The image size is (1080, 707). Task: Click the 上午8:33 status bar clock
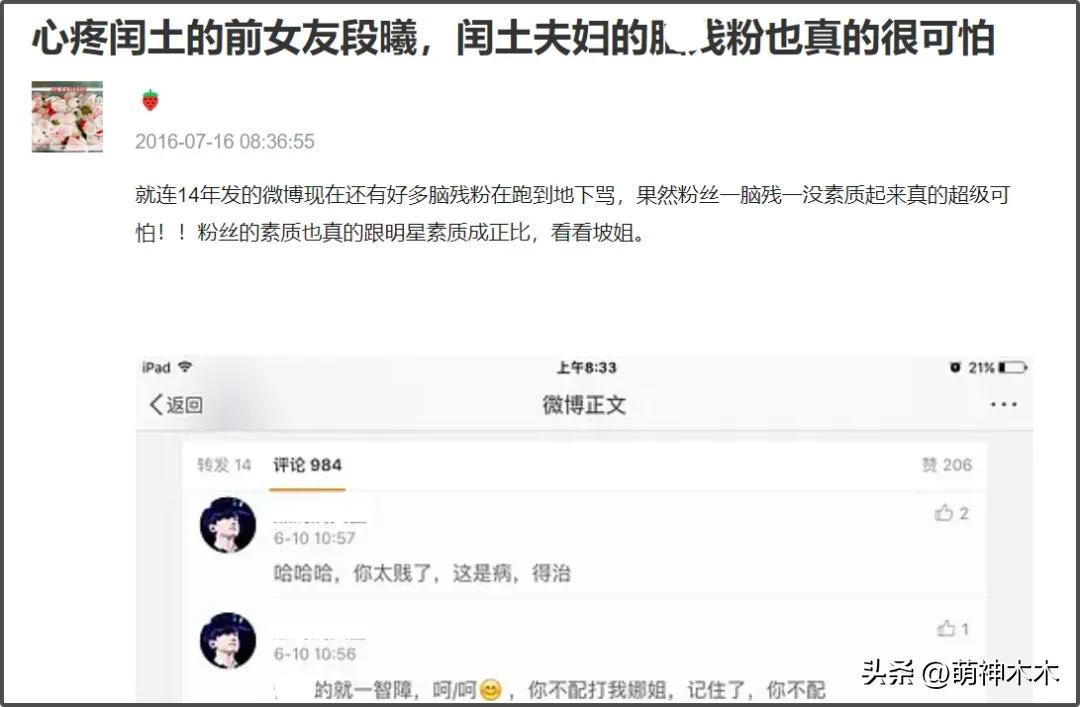(x=587, y=367)
